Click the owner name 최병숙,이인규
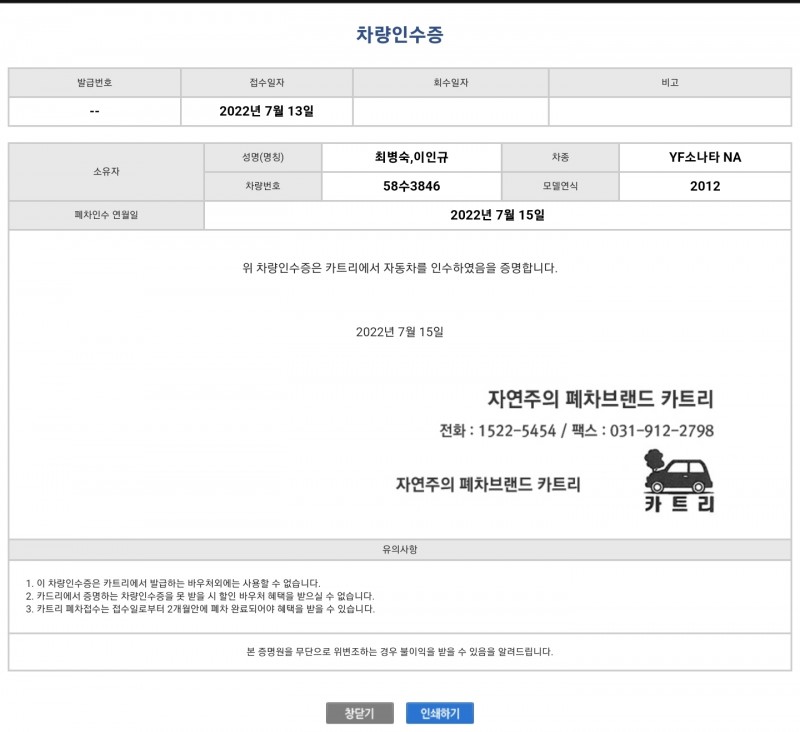Viewport: 800px width, 732px height. pos(411,157)
